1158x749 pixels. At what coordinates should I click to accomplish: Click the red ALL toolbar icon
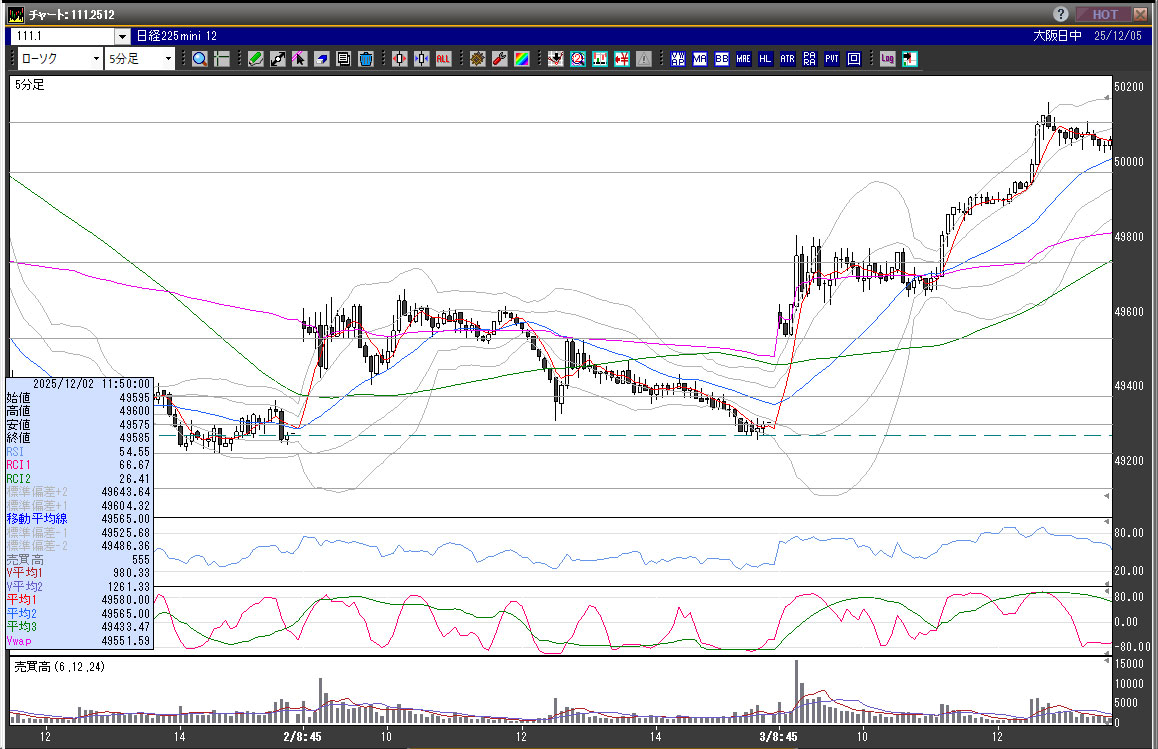tap(442, 59)
